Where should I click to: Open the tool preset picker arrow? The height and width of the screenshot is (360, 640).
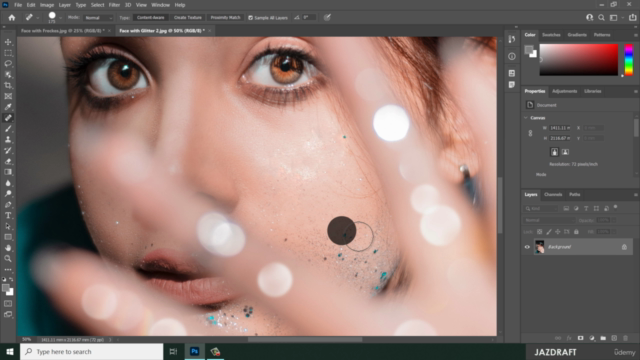click(x=38, y=18)
